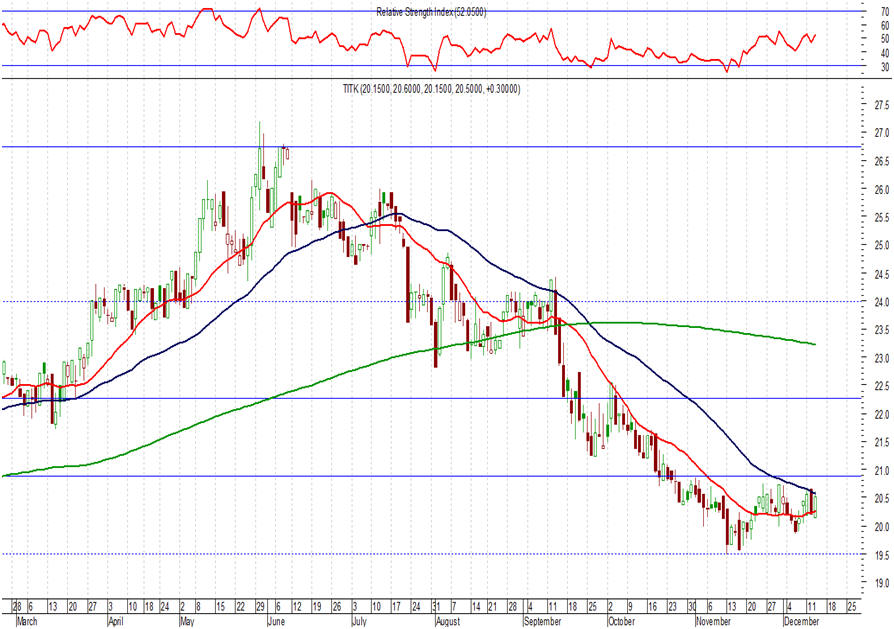Click date label 30 before November
The height and width of the screenshot is (629, 894).
(692, 606)
